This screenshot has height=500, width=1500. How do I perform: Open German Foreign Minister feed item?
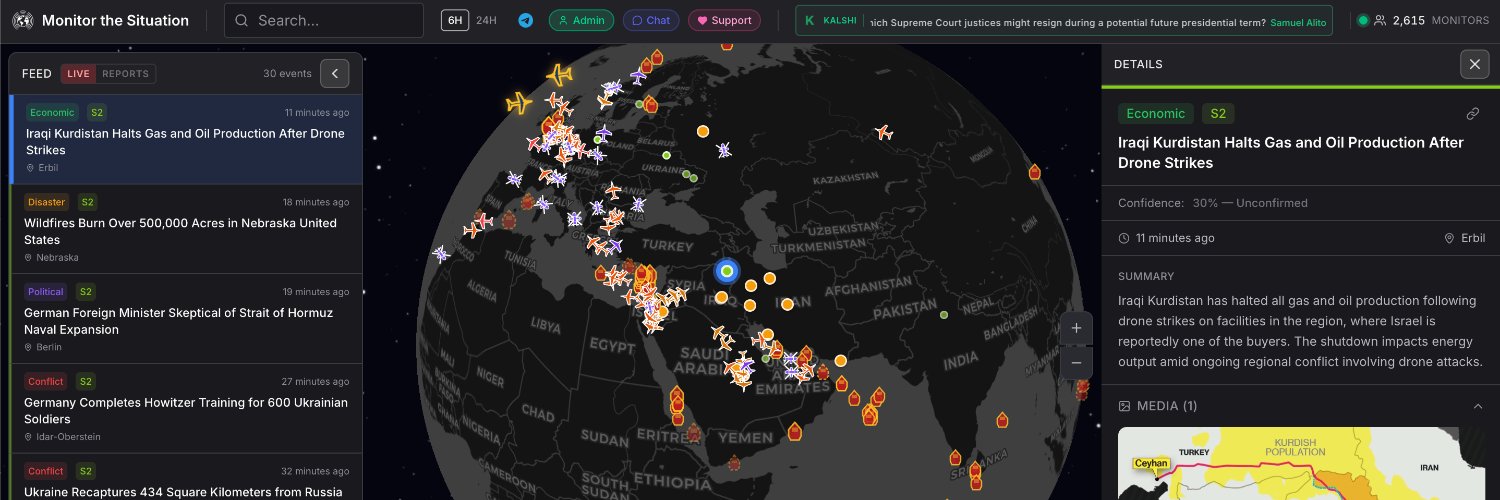point(186,318)
